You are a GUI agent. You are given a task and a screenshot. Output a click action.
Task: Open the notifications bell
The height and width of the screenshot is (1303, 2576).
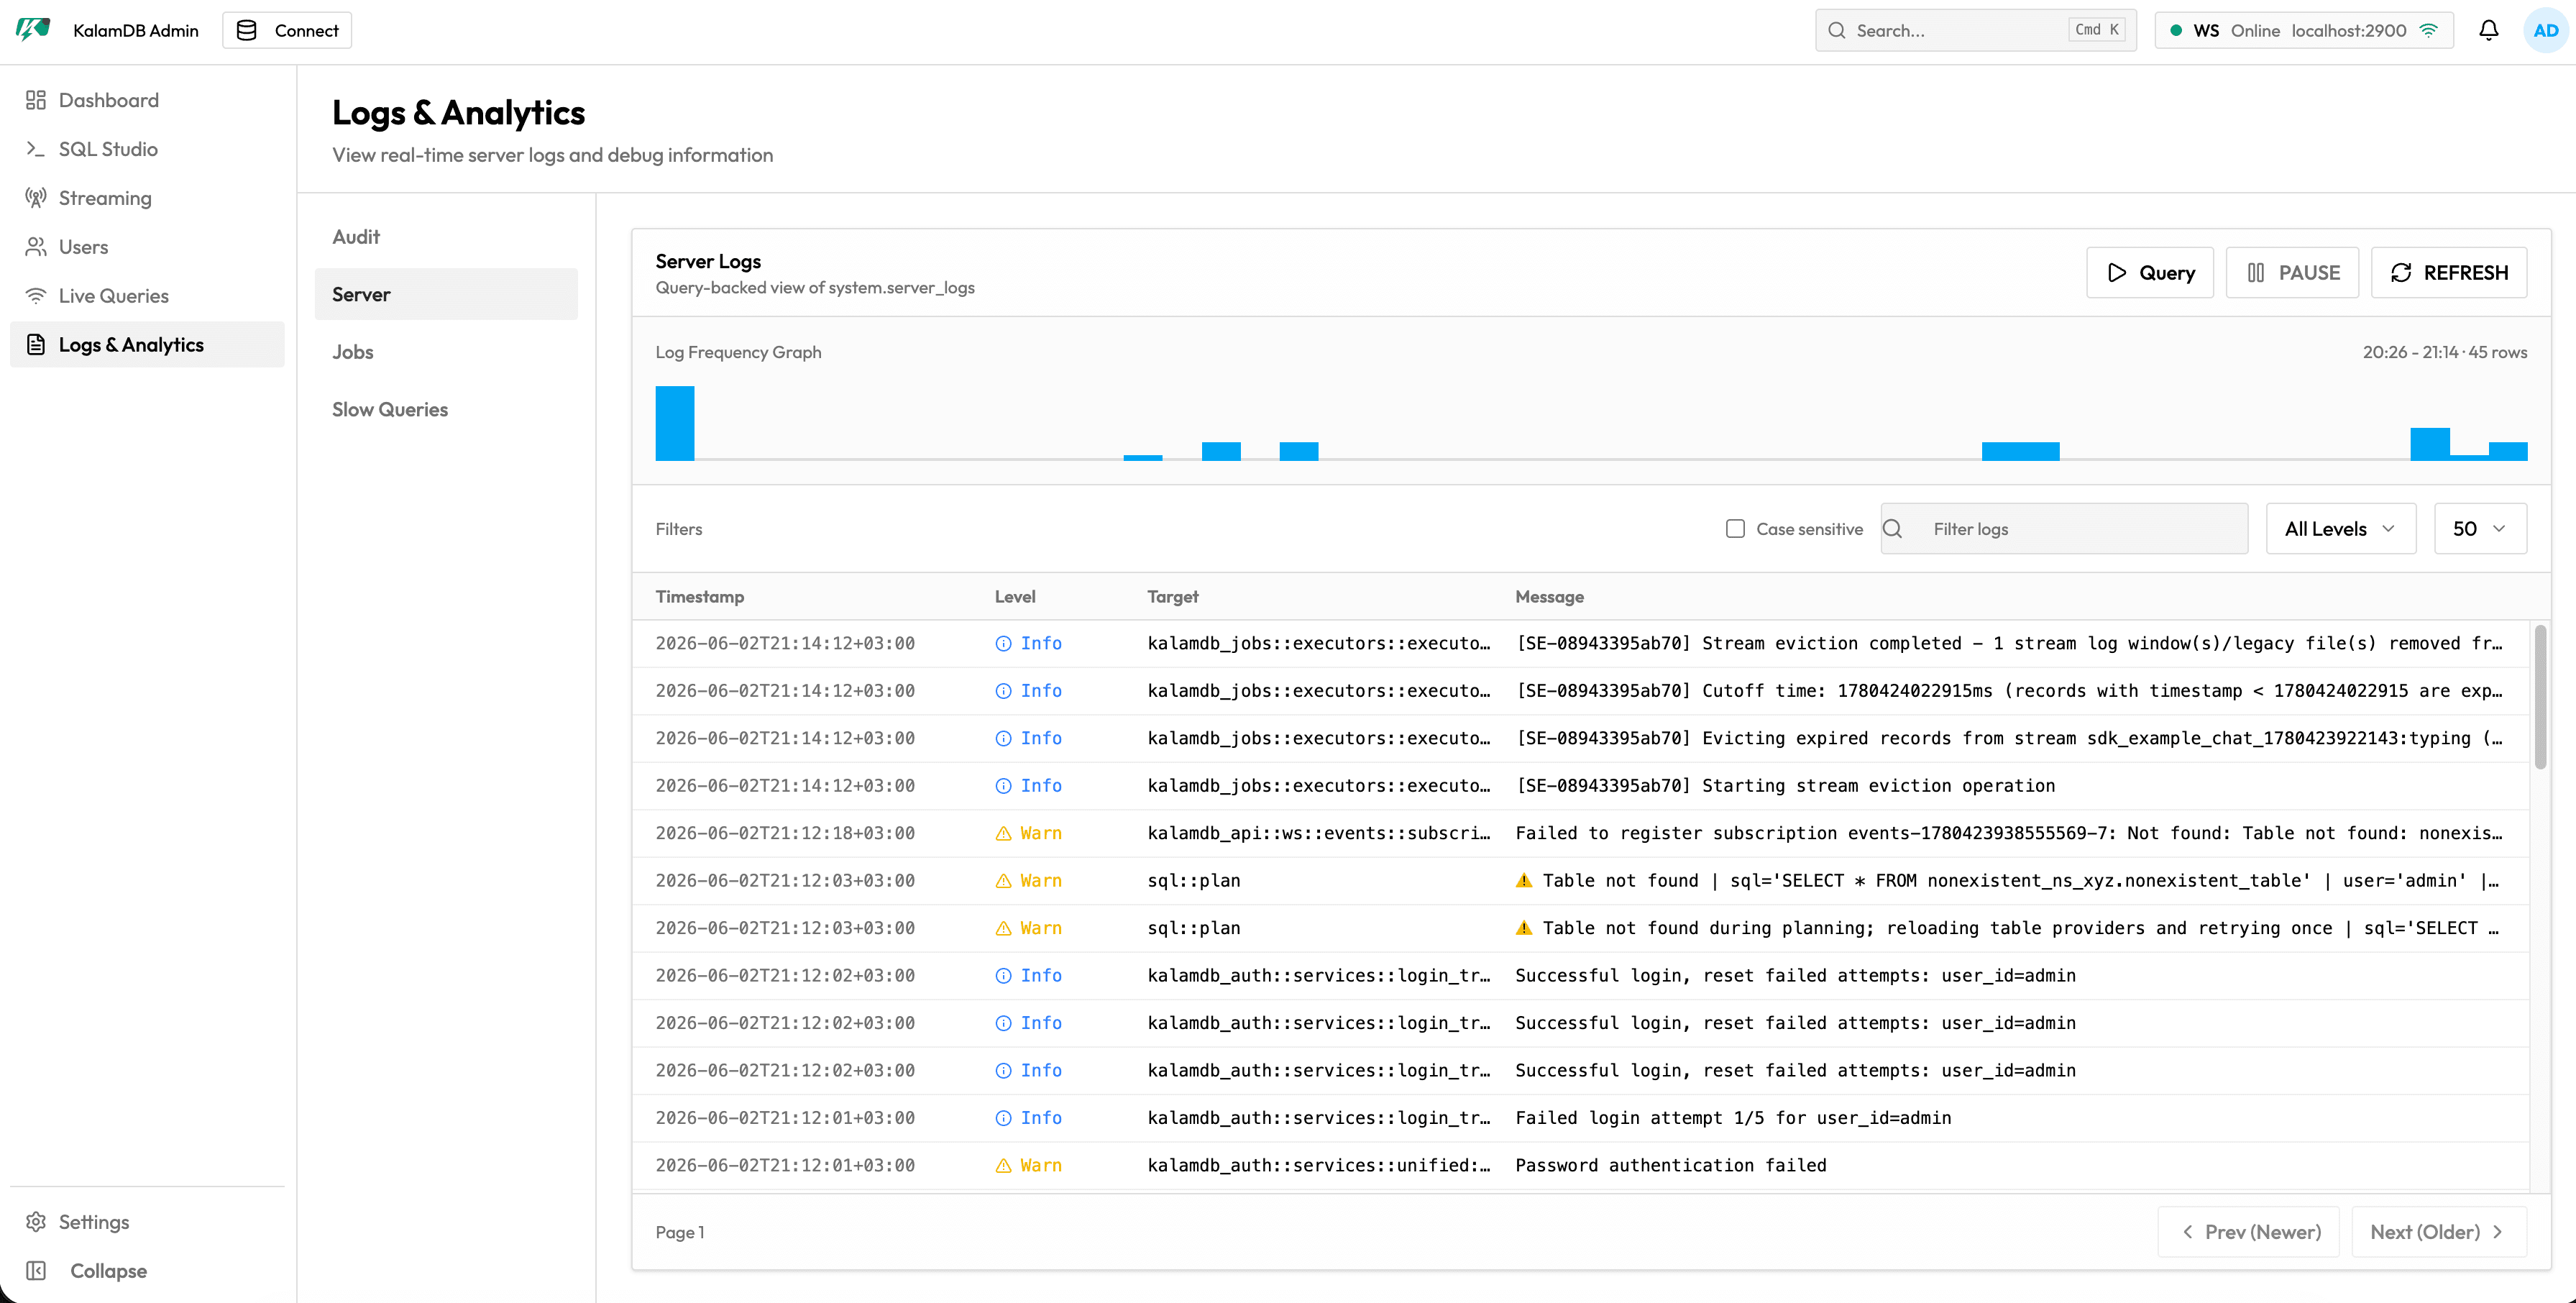point(2488,30)
